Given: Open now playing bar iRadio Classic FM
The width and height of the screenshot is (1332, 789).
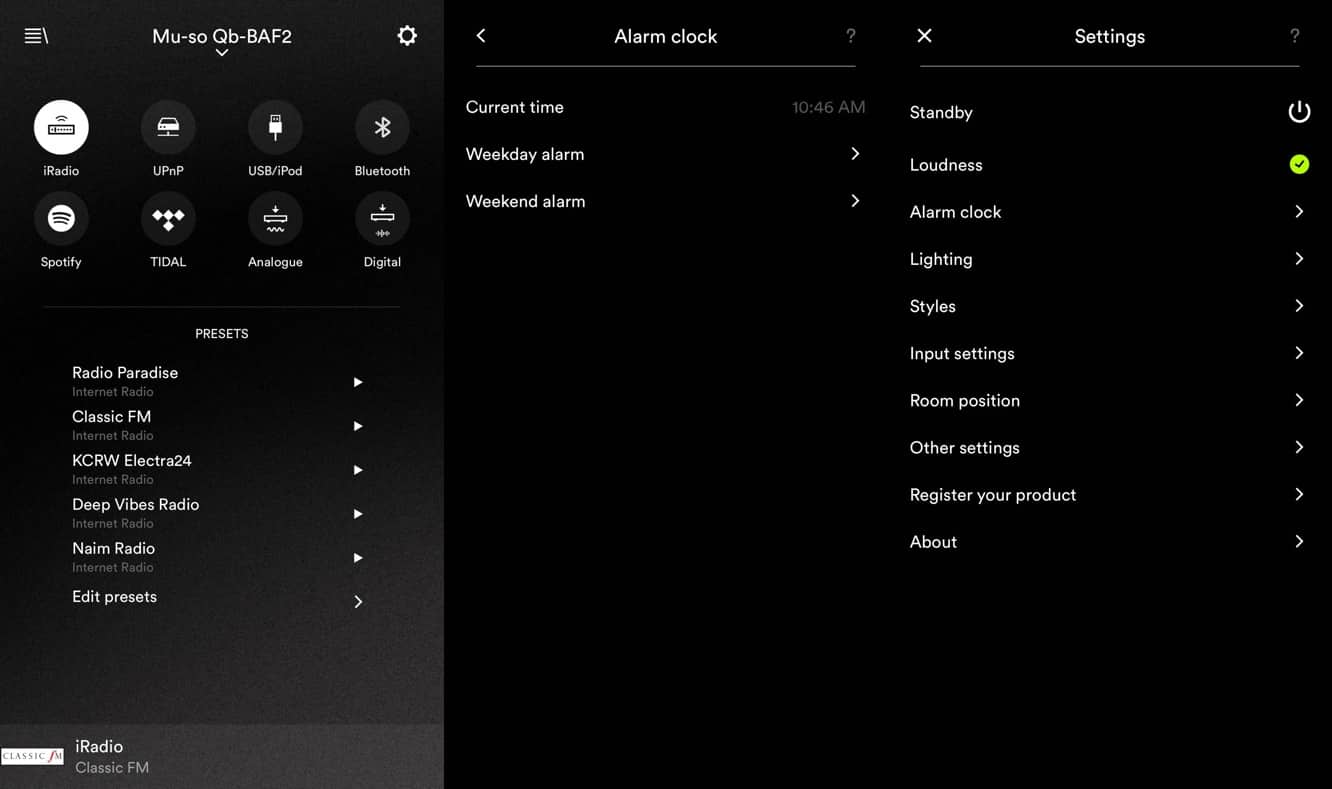Looking at the screenshot, I should click(221, 756).
